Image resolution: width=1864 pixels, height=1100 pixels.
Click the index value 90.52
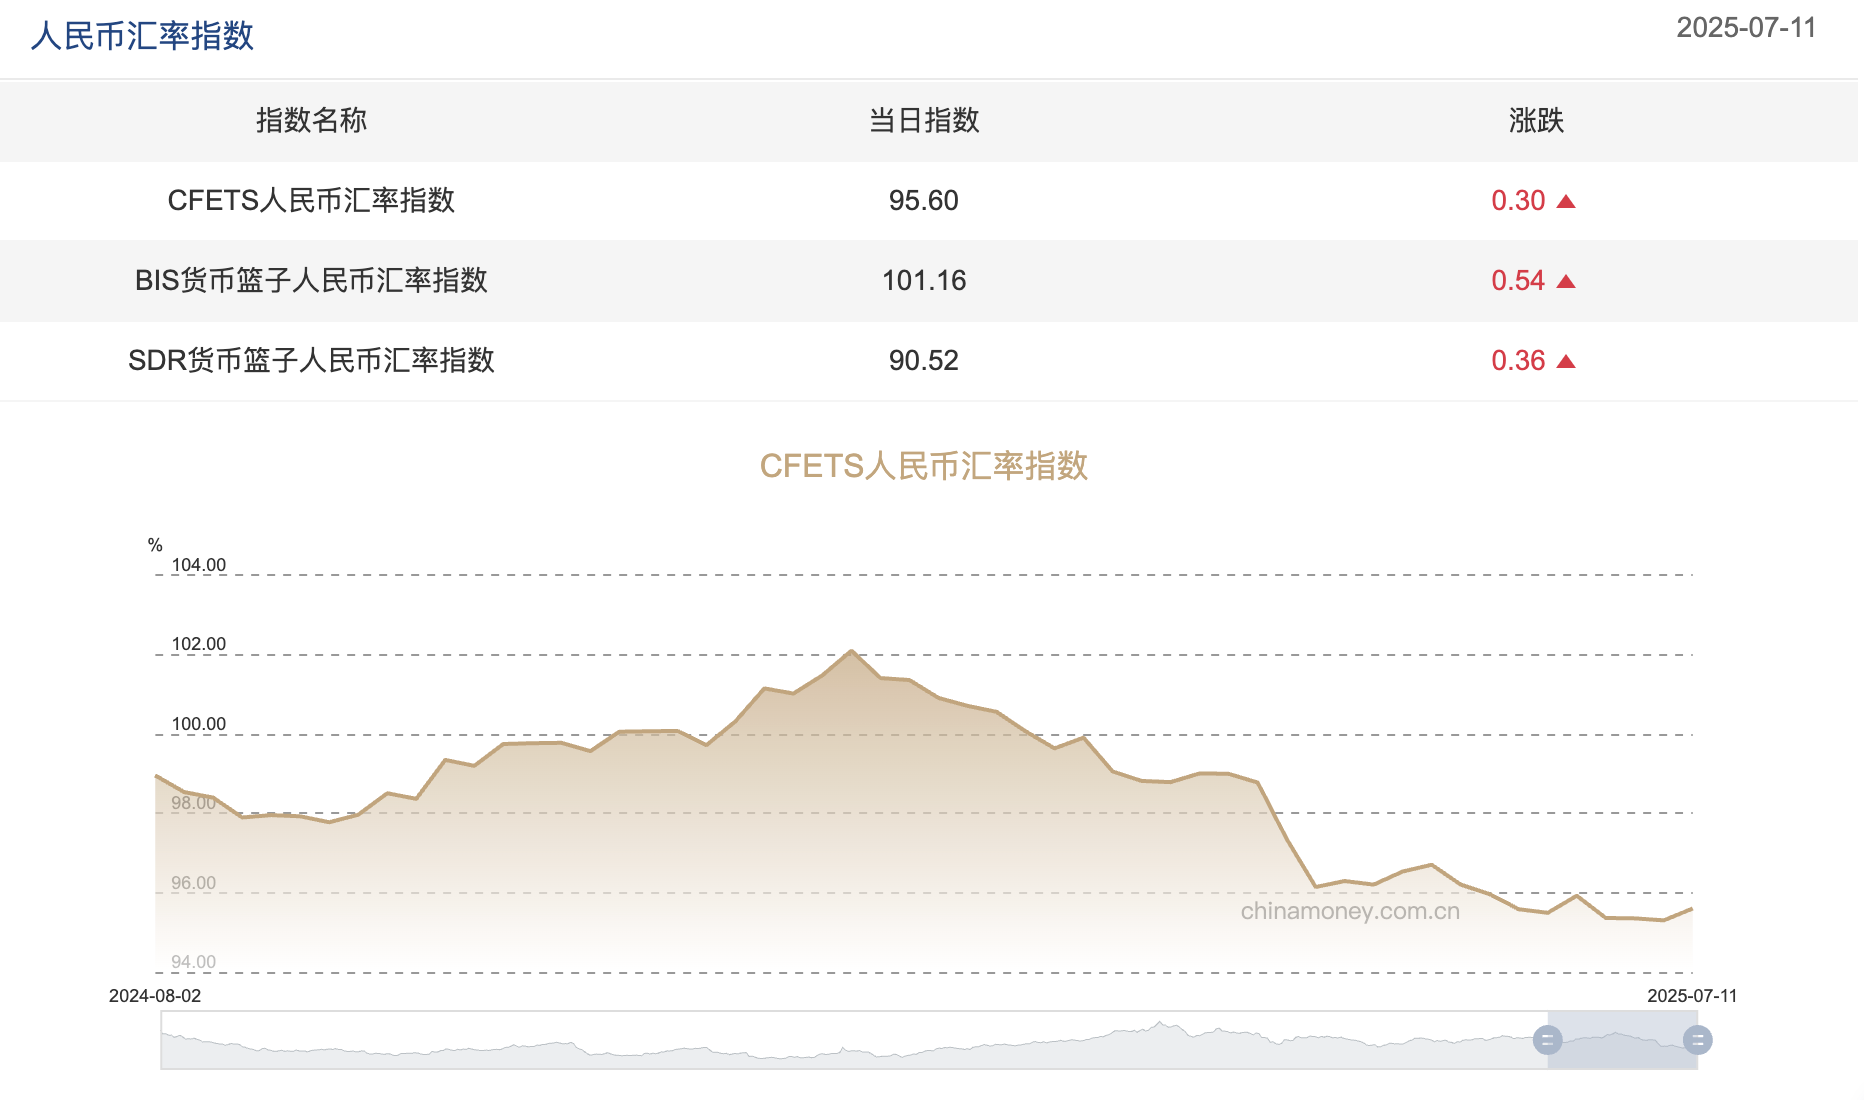pos(923,360)
